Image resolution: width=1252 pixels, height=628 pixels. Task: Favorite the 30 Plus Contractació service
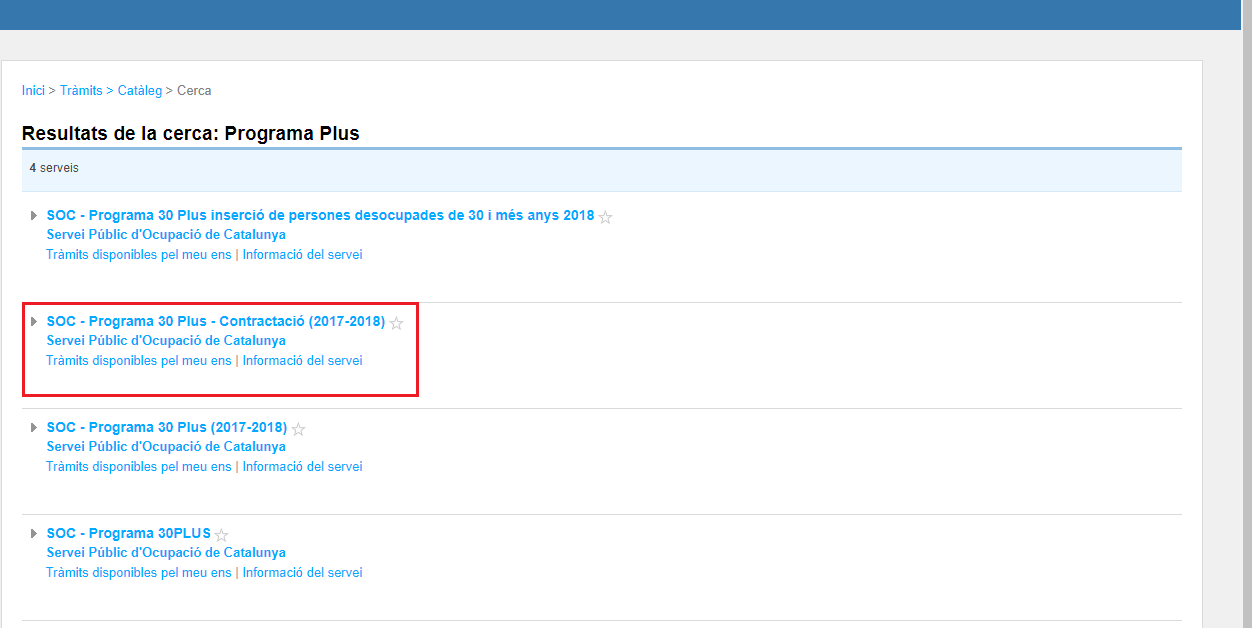click(x=396, y=323)
